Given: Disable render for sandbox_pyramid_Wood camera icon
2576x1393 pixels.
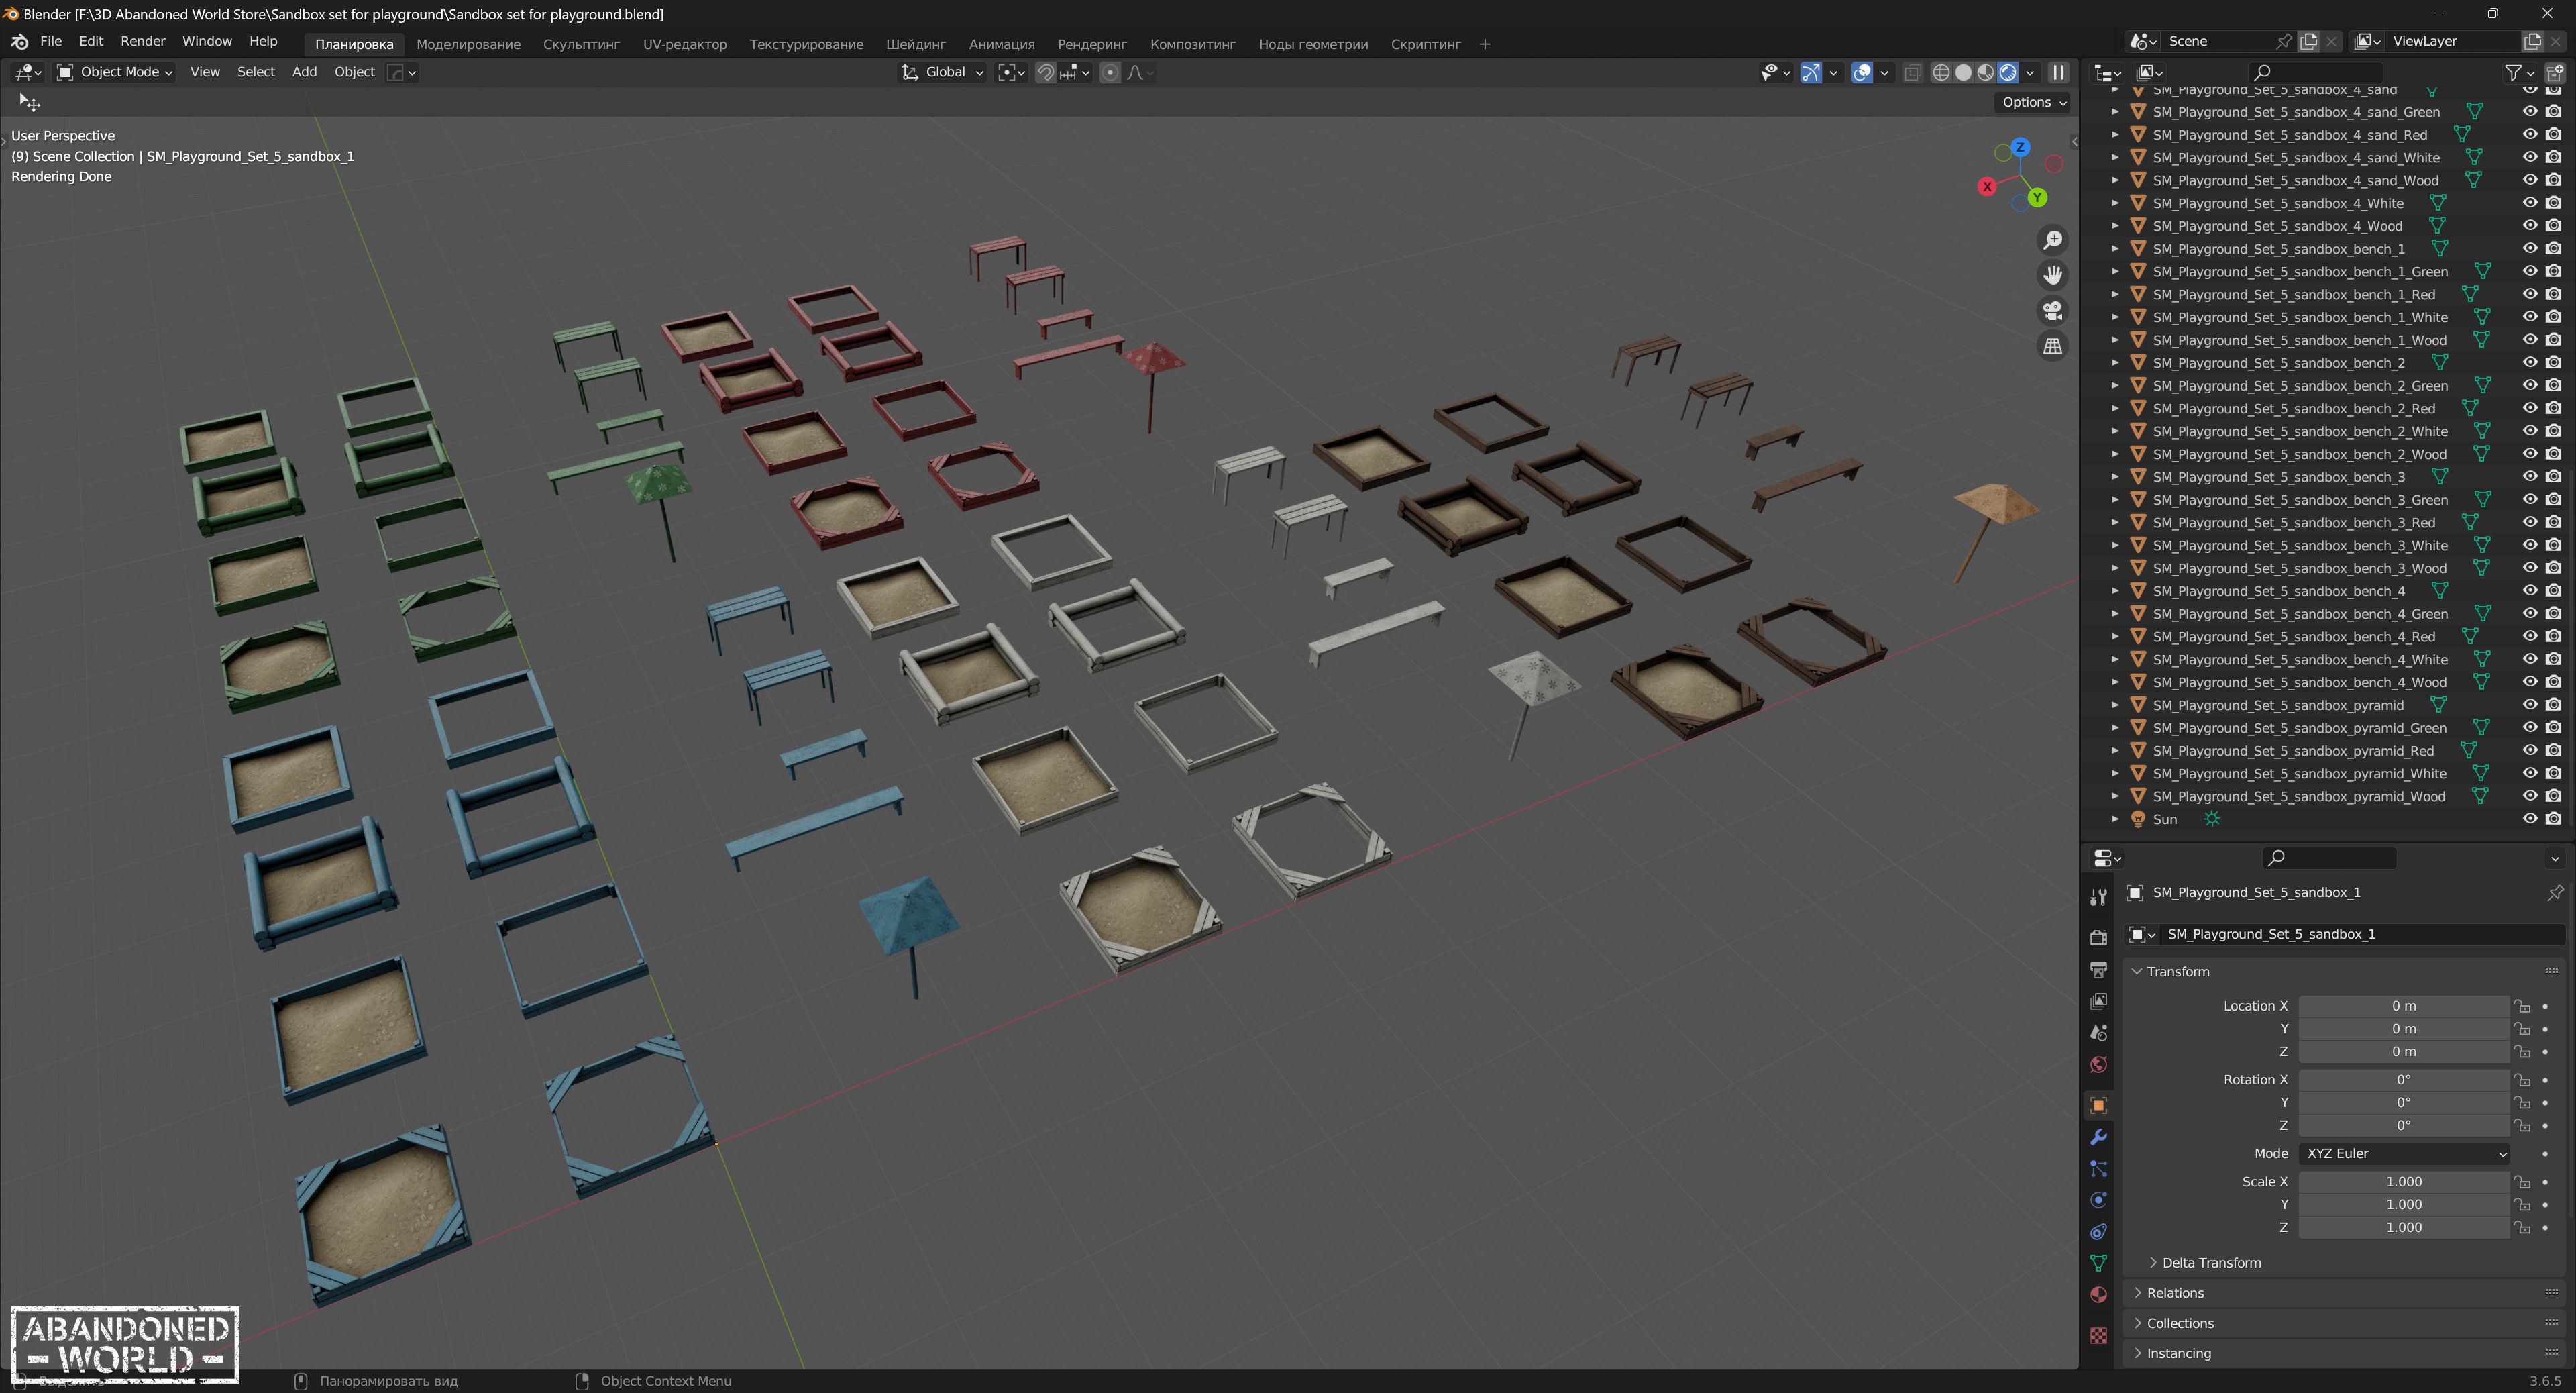Looking at the screenshot, I should click(x=2553, y=796).
